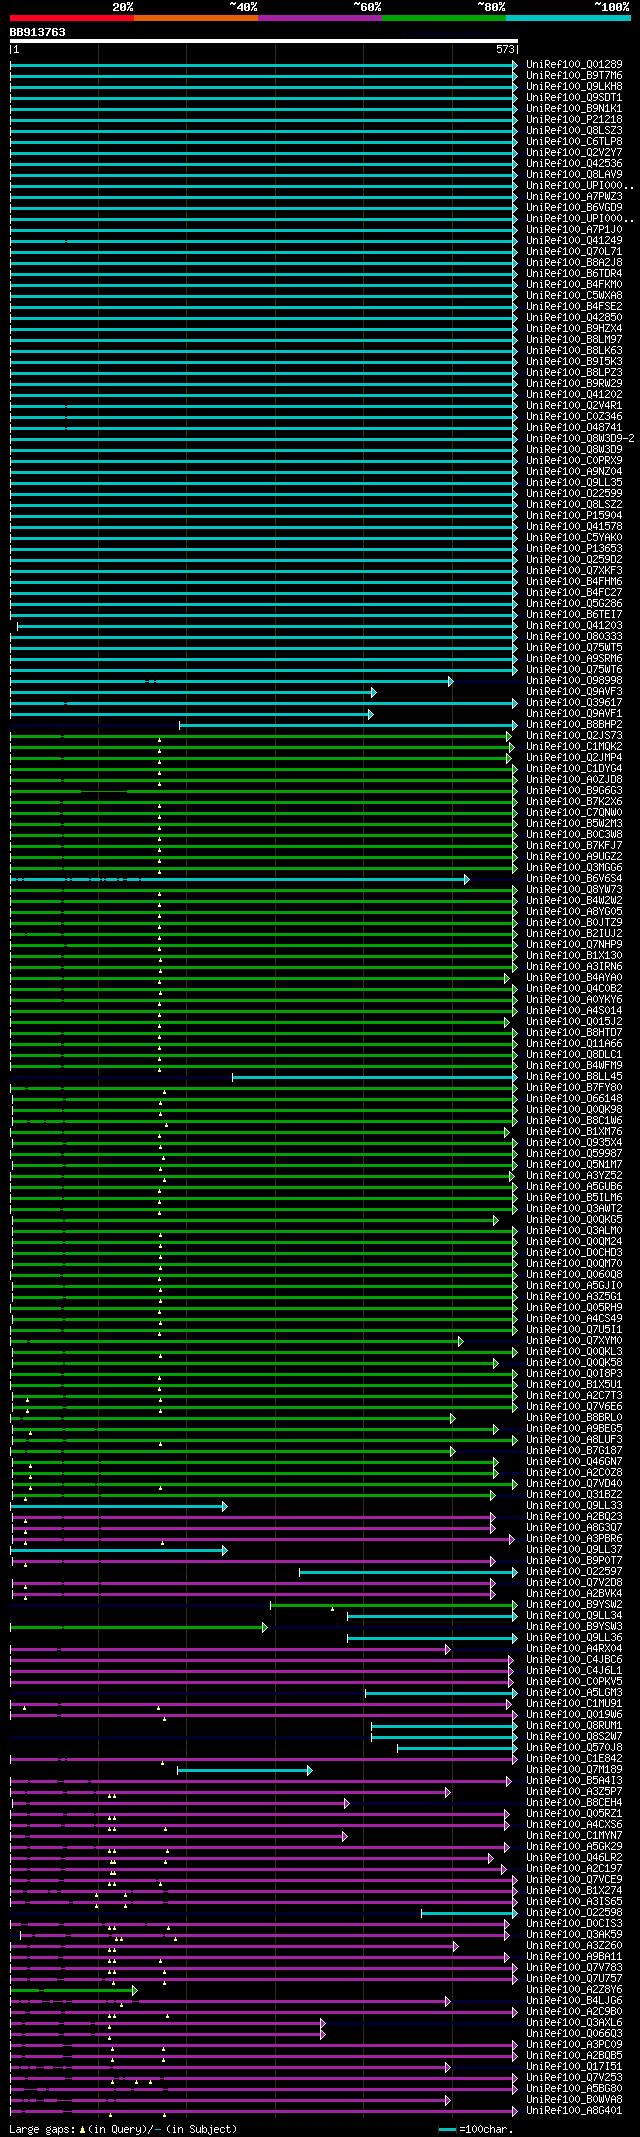This screenshot has height=2137, width=640.
Task: Open hit UniRef100_B1X5U1
Action: 574,1384
